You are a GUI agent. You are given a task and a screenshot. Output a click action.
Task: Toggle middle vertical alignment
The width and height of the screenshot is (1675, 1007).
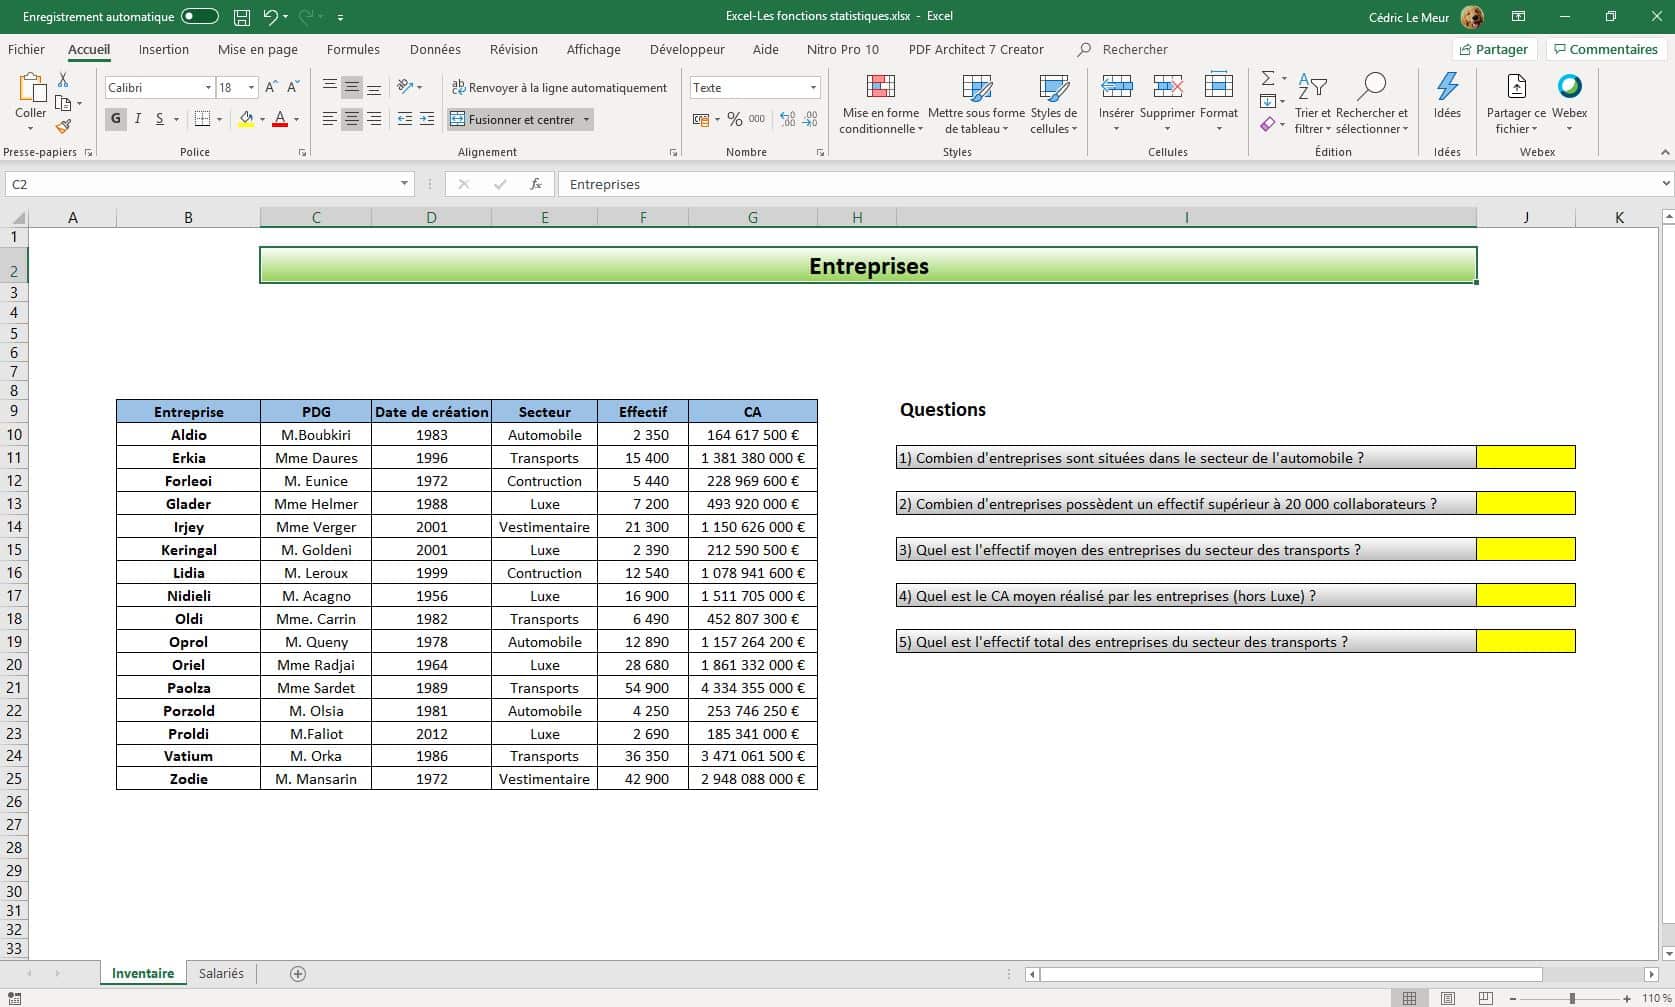point(352,87)
